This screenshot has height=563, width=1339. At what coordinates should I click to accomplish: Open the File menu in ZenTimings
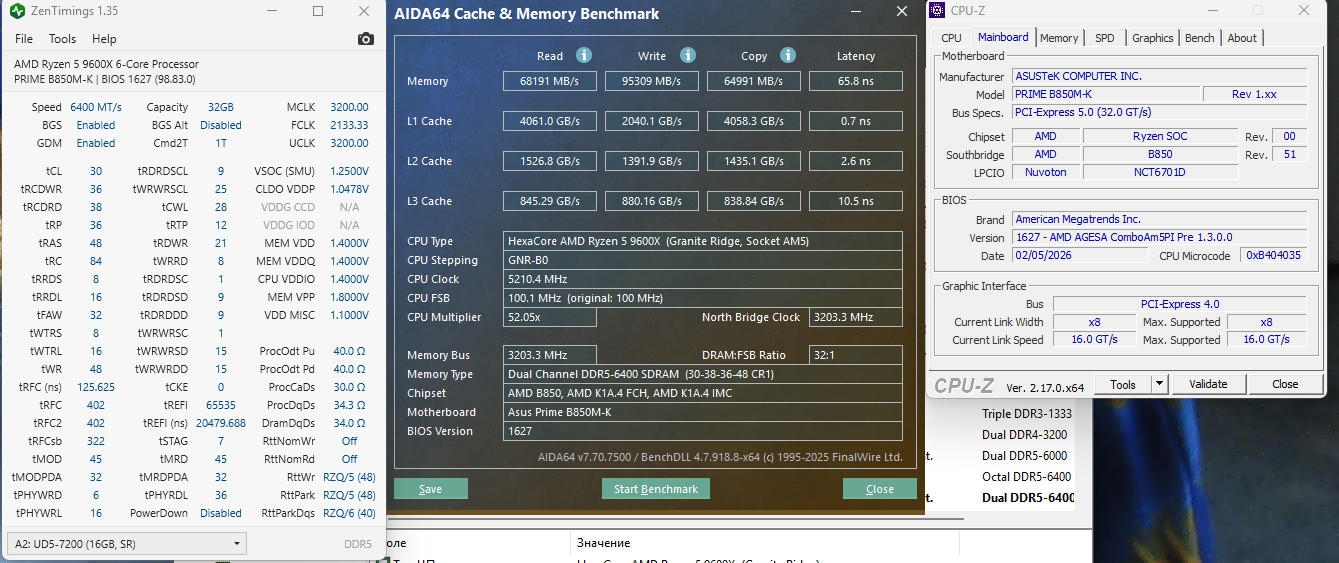tap(24, 39)
